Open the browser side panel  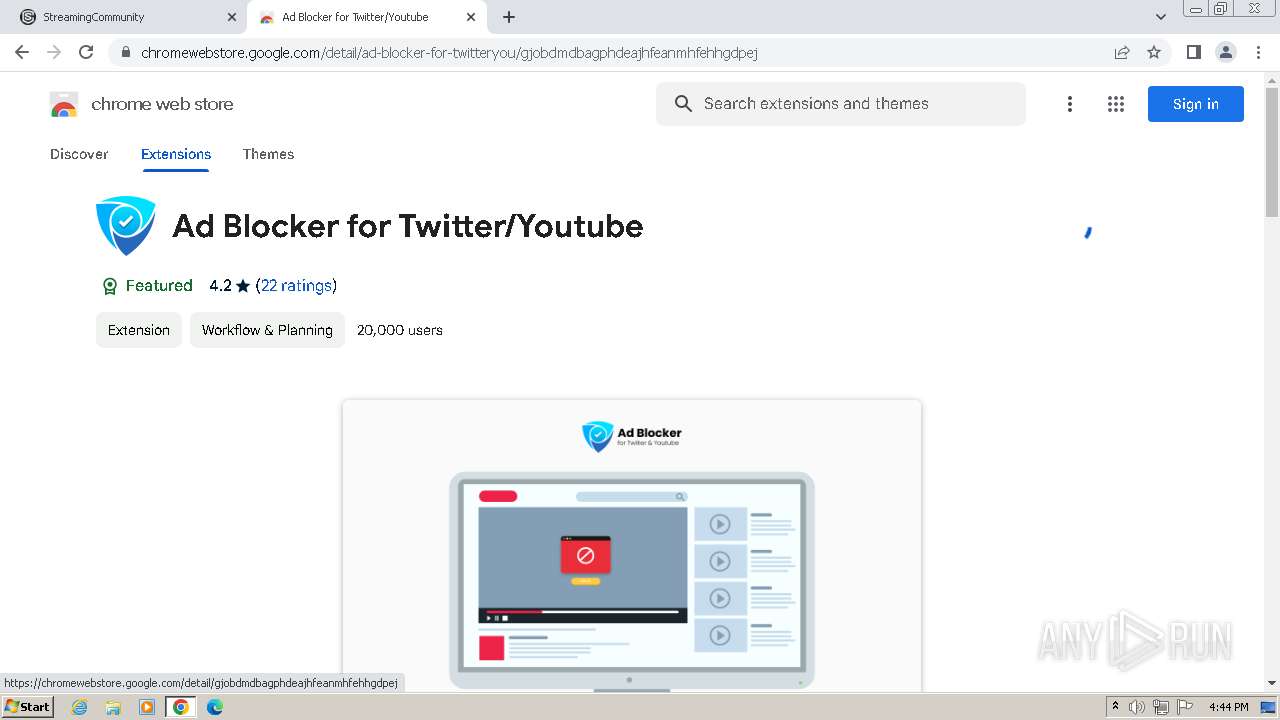pos(1193,52)
